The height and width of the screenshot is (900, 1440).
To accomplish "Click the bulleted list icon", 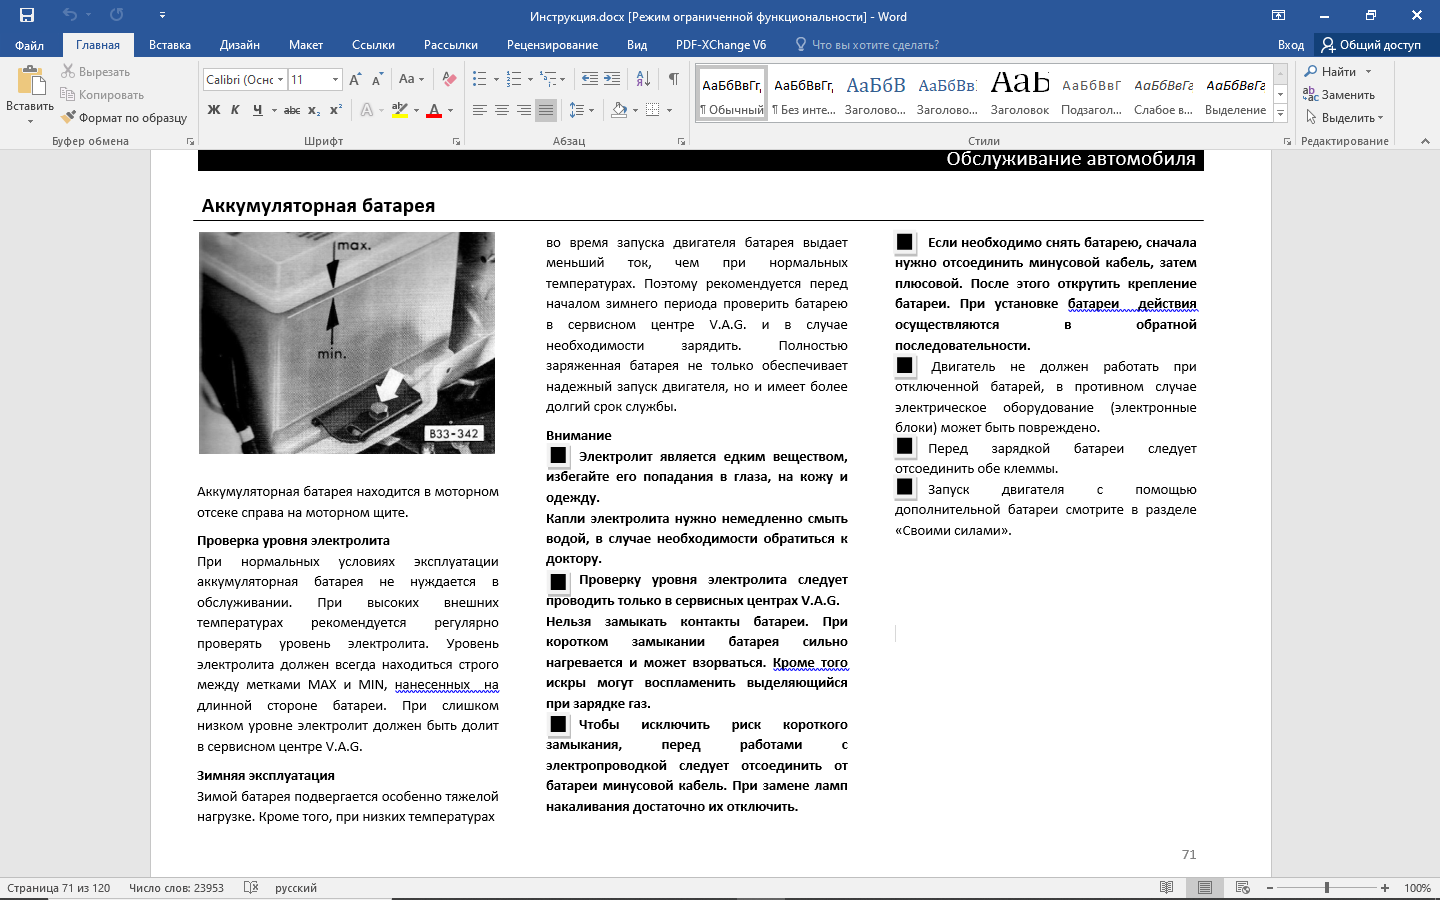I will click(480, 79).
